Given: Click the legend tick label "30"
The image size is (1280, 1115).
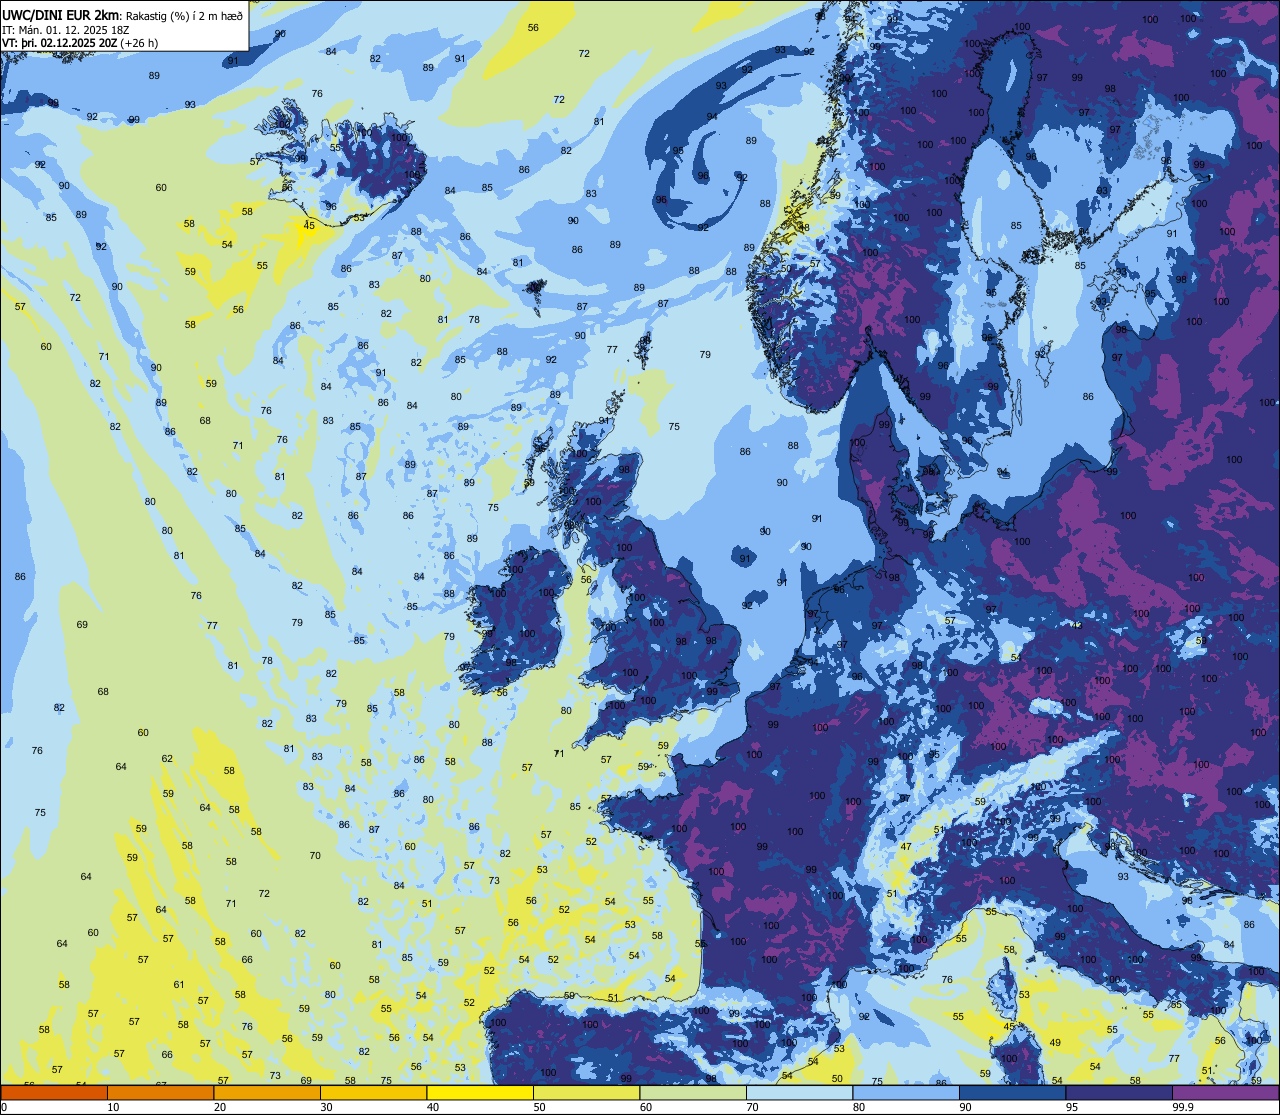Looking at the screenshot, I should click(326, 1107).
